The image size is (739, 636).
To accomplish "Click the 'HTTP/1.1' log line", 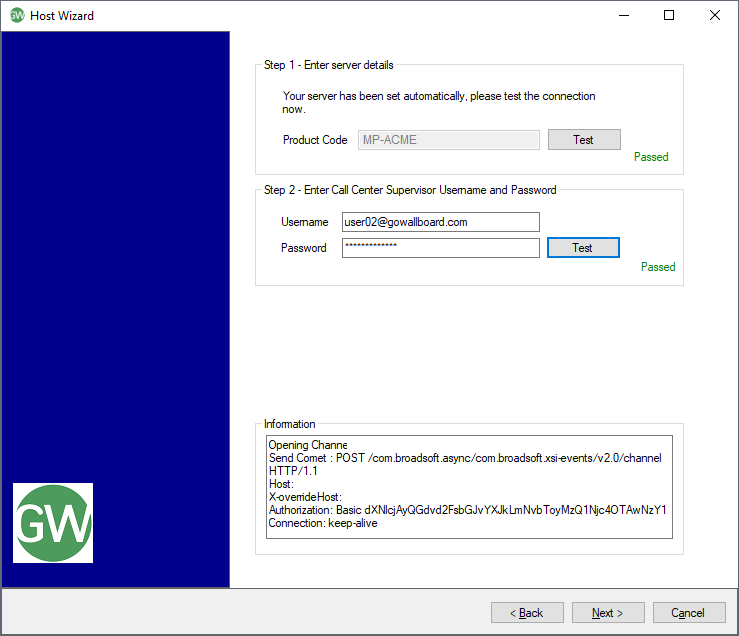I will click(x=293, y=471).
